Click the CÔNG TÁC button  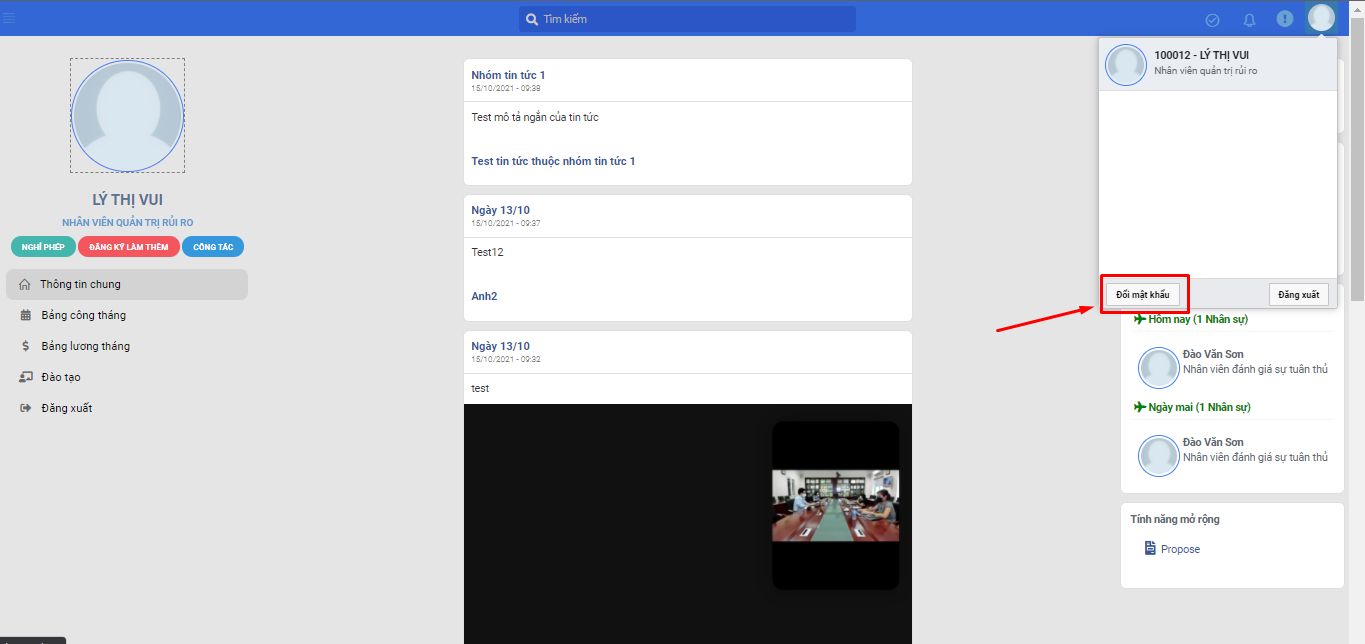click(213, 247)
